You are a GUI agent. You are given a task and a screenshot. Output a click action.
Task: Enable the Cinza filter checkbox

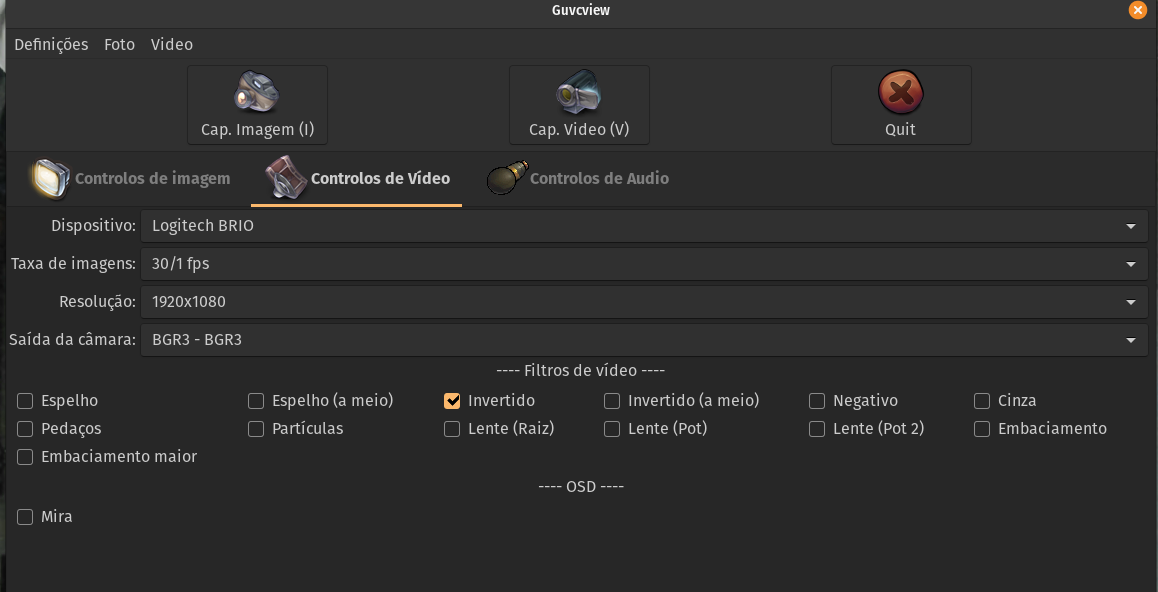981,401
